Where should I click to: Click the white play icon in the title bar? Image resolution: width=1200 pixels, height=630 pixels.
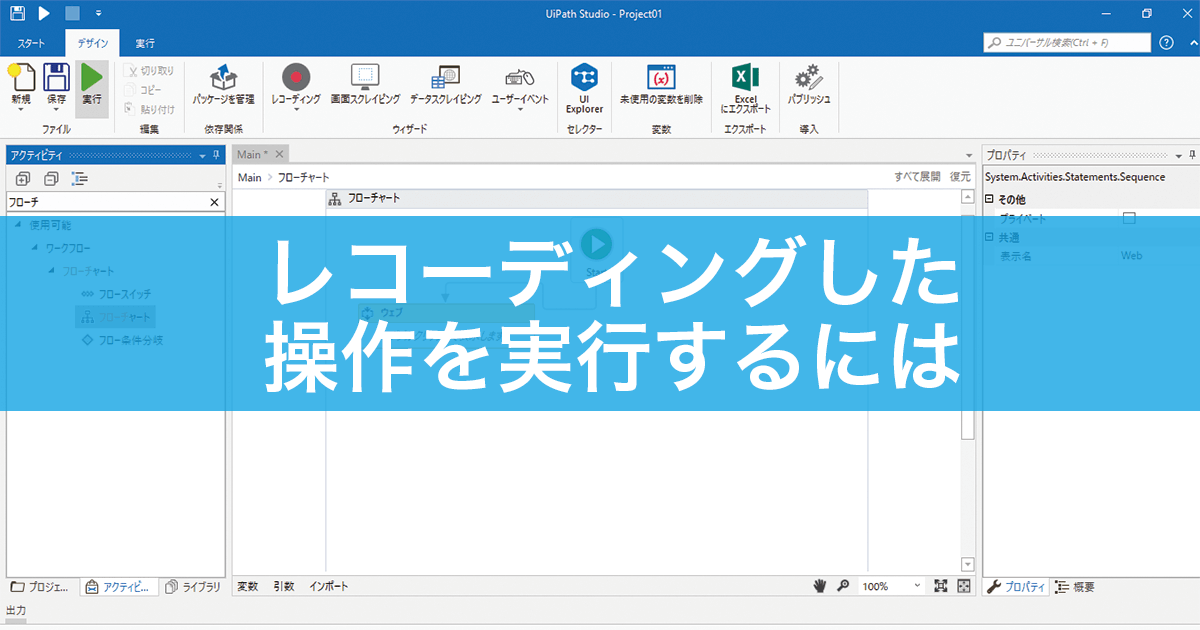click(x=44, y=14)
